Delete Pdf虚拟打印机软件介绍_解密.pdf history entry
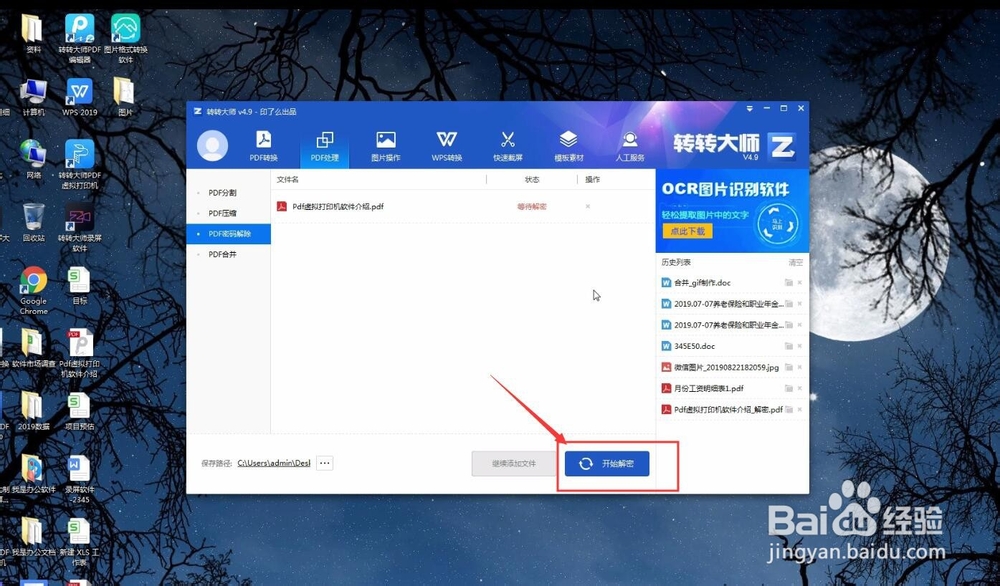Viewport: 1000px width, 586px height. [x=800, y=409]
